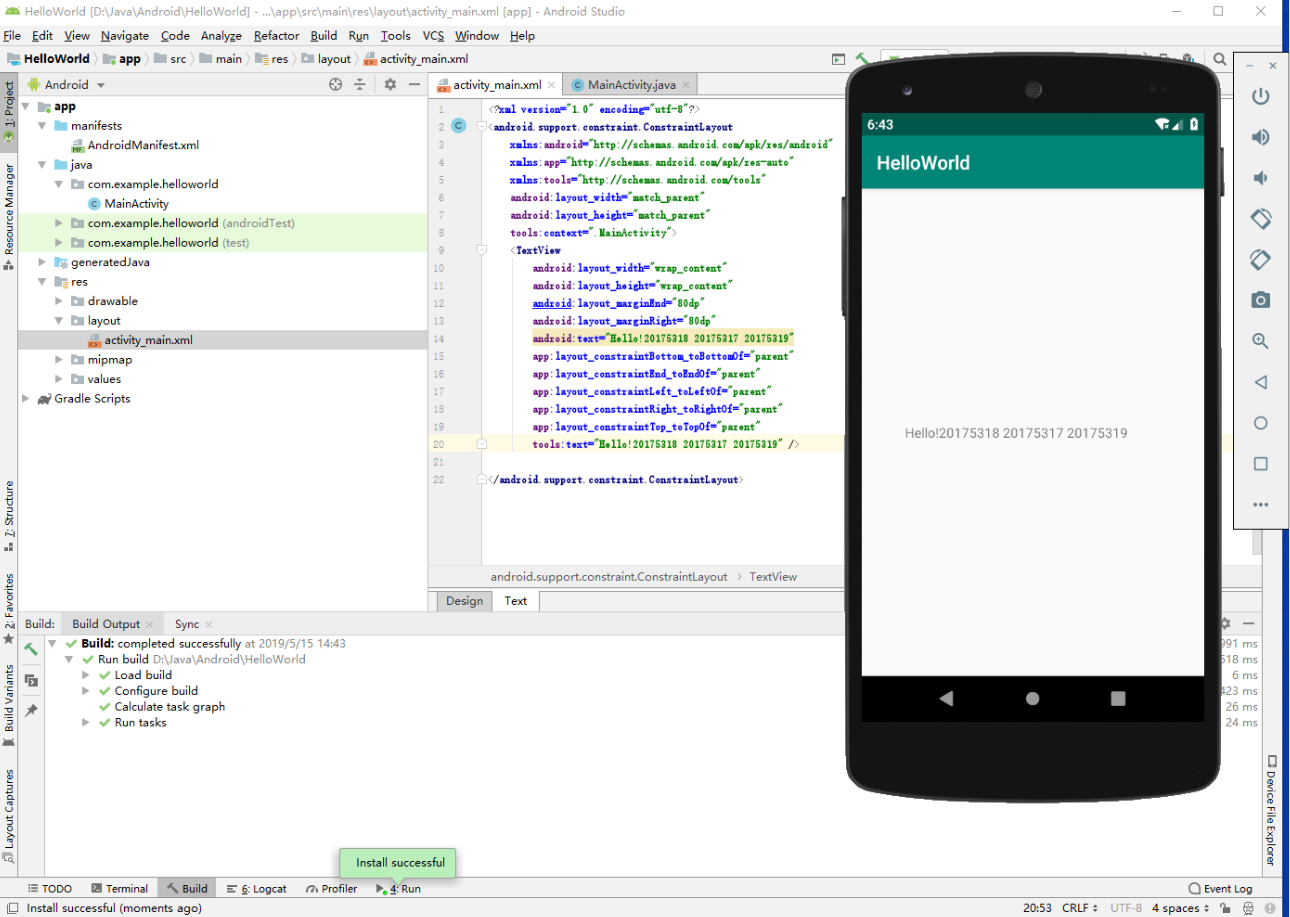Open the Profiler tool window
This screenshot has height=917, width=1290.
click(332, 888)
